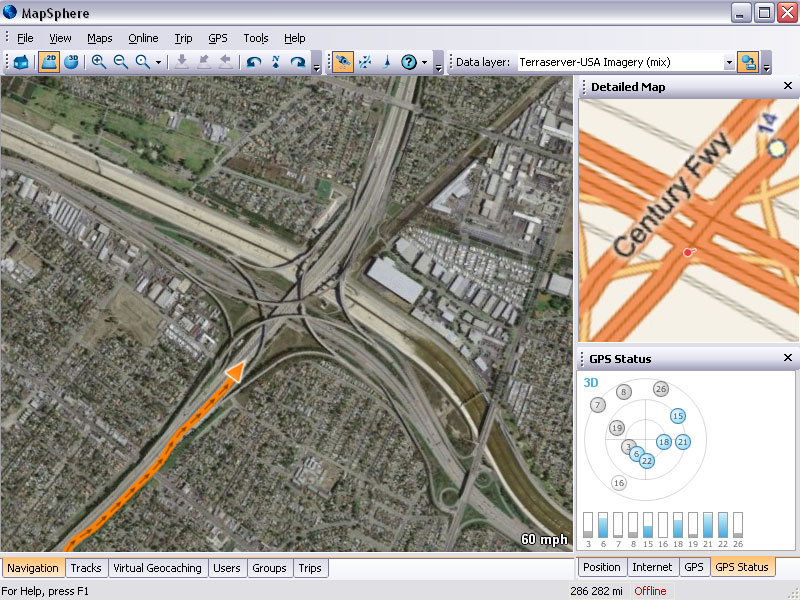This screenshot has height=600, width=800.
Task: Open the Help icon dropdown arrow
Action: (424, 63)
